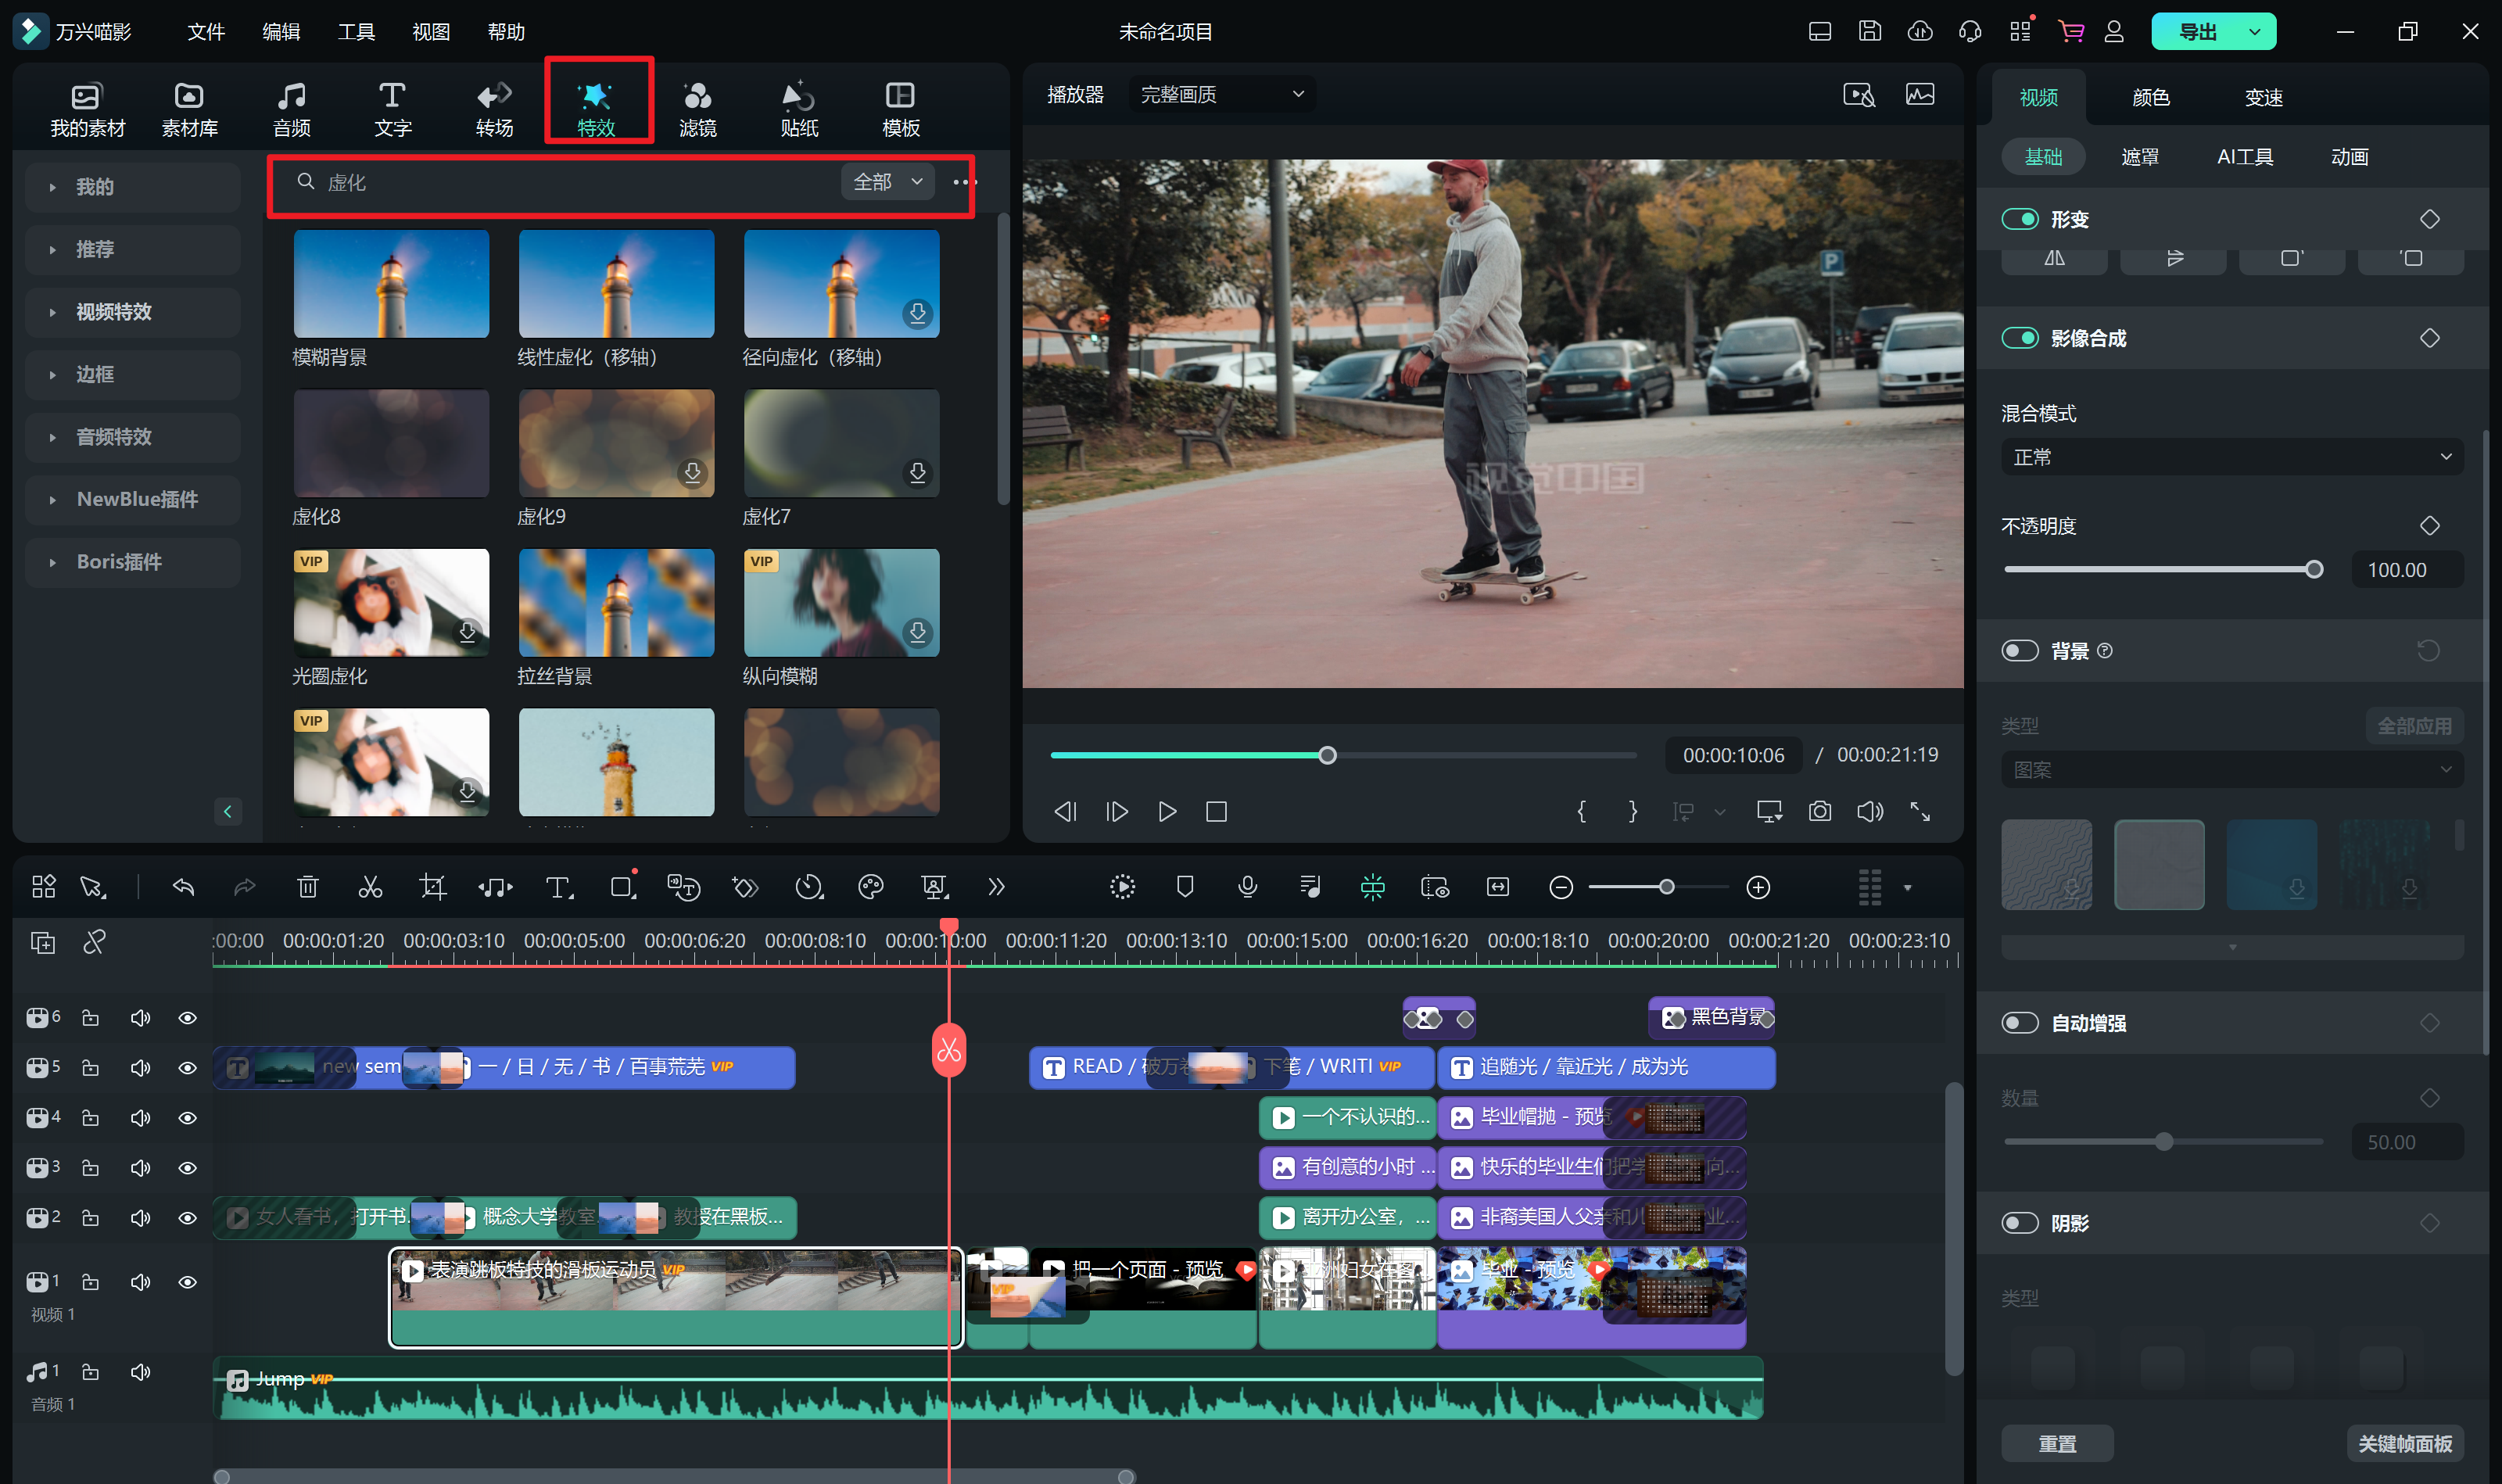Click the more options ellipsis near search
This screenshot has width=2502, height=1484.
point(964,182)
